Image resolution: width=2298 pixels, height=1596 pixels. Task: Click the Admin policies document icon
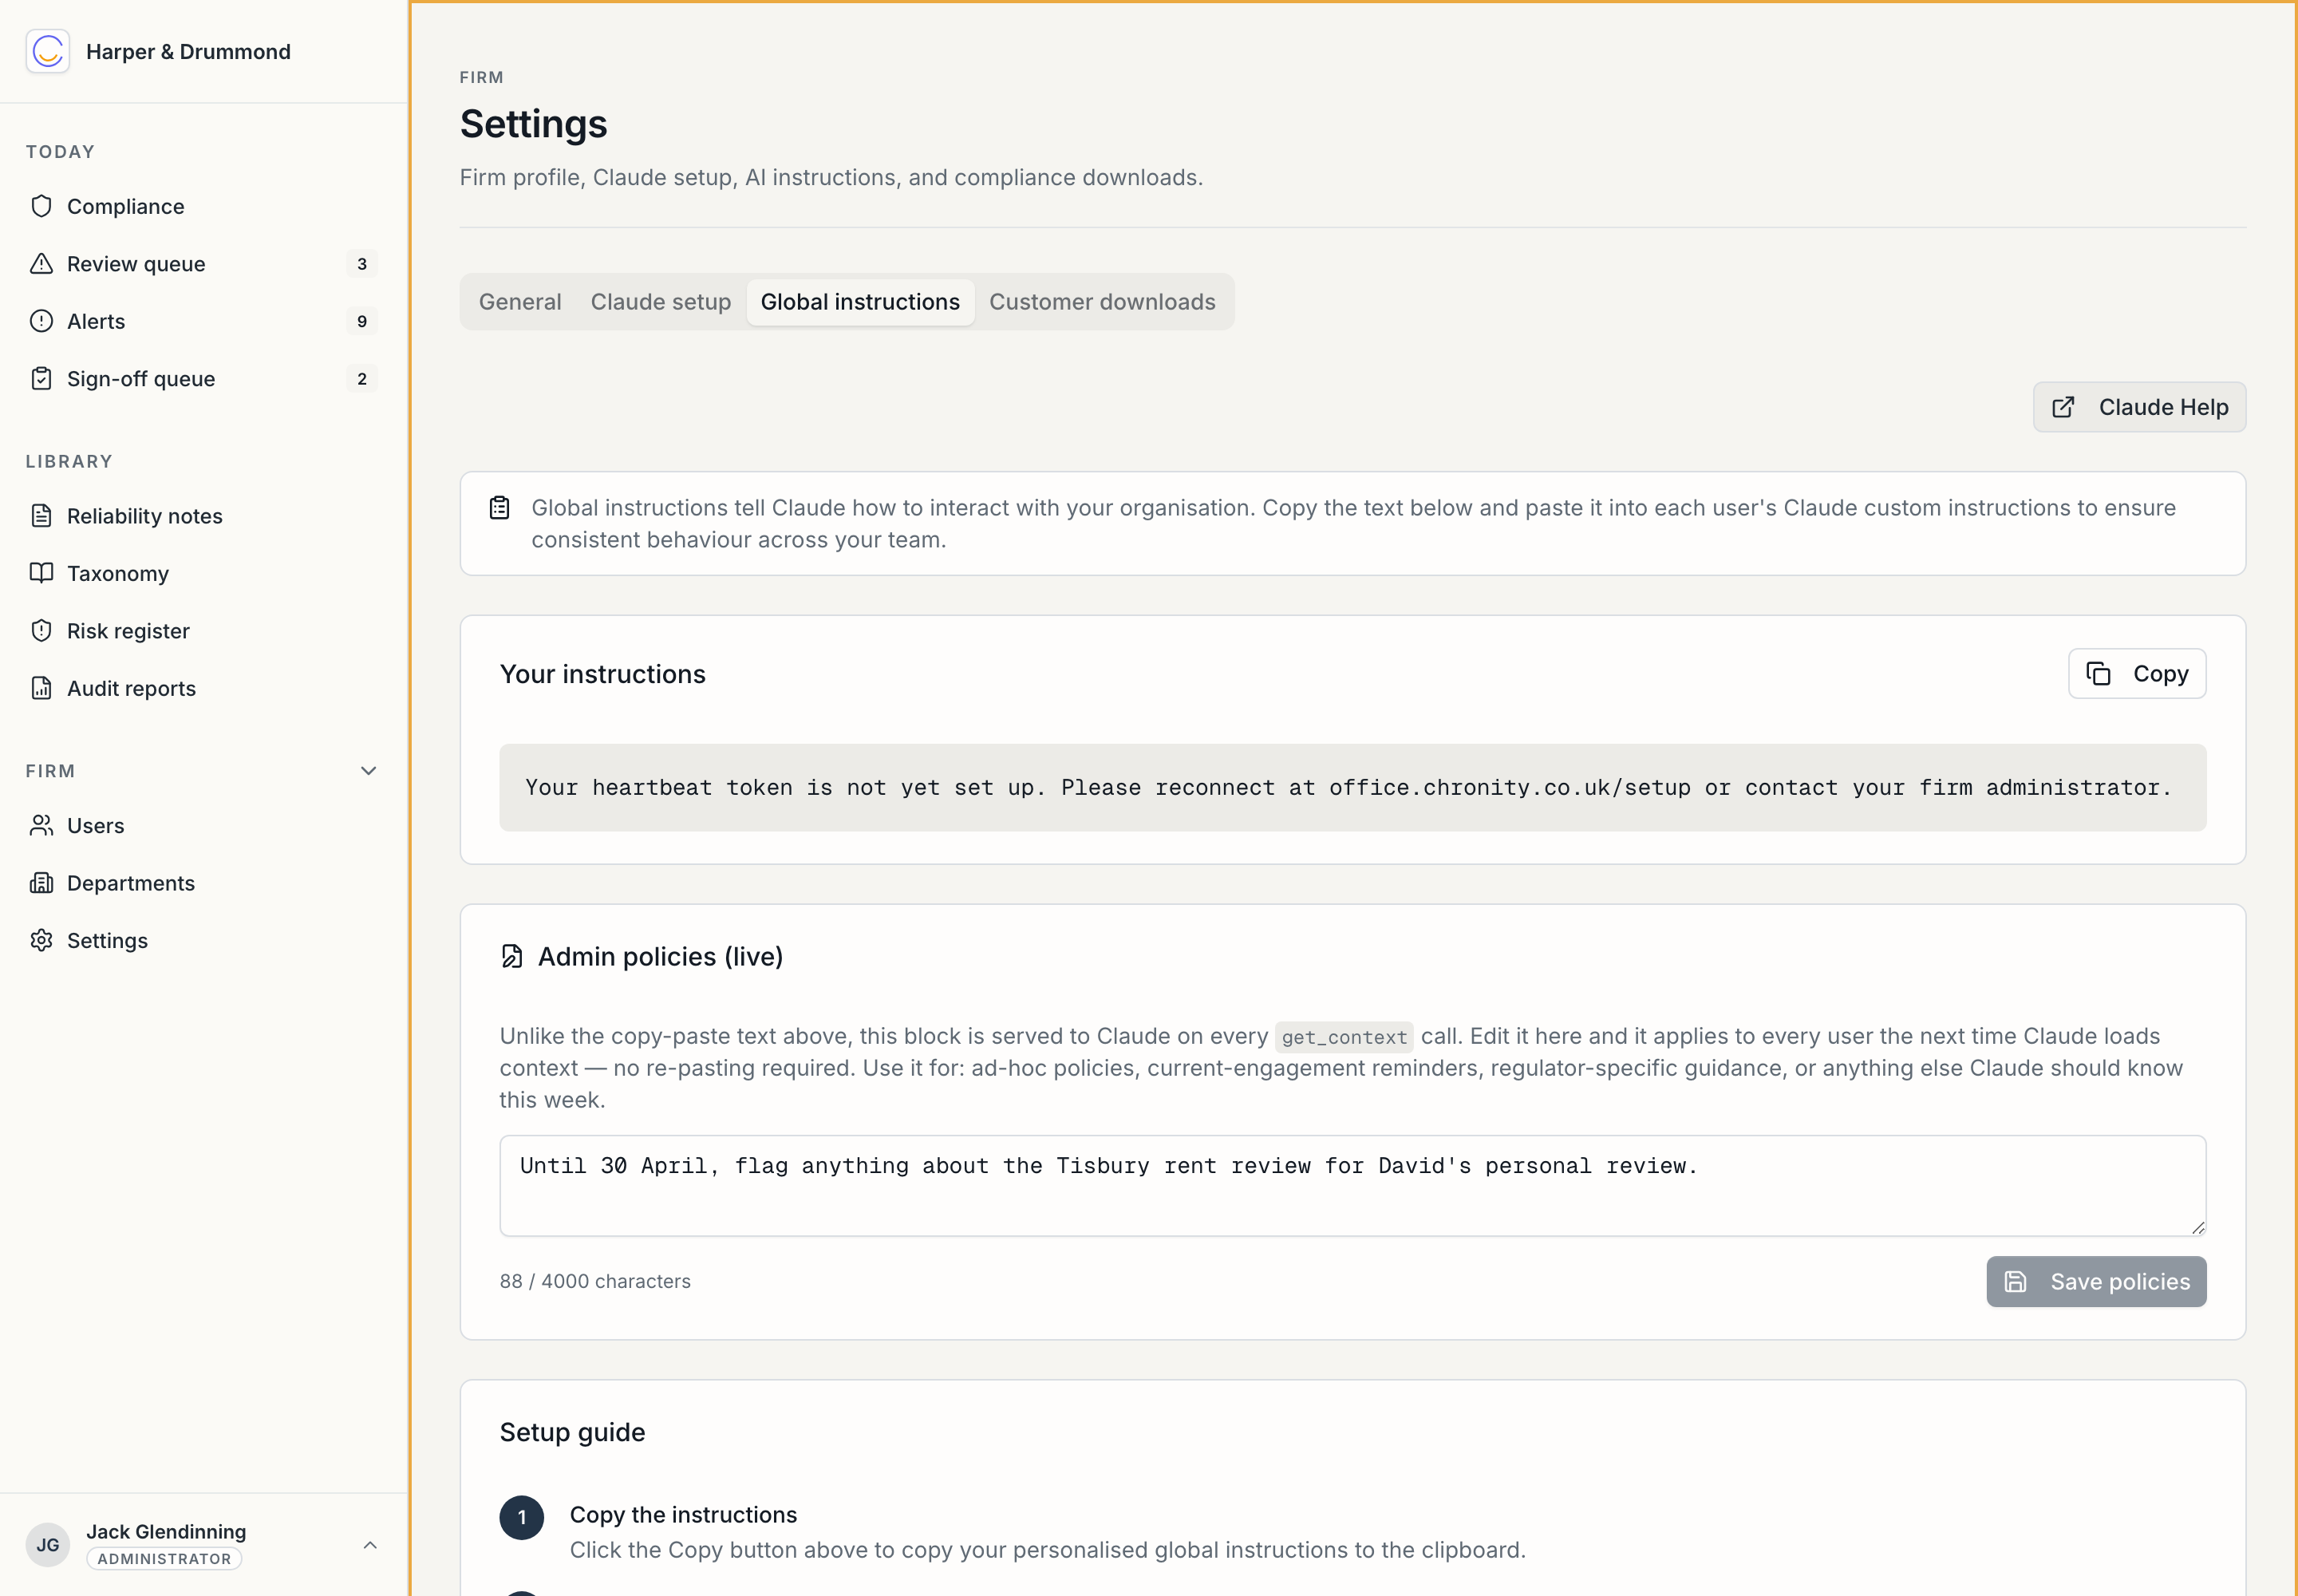[x=512, y=957]
